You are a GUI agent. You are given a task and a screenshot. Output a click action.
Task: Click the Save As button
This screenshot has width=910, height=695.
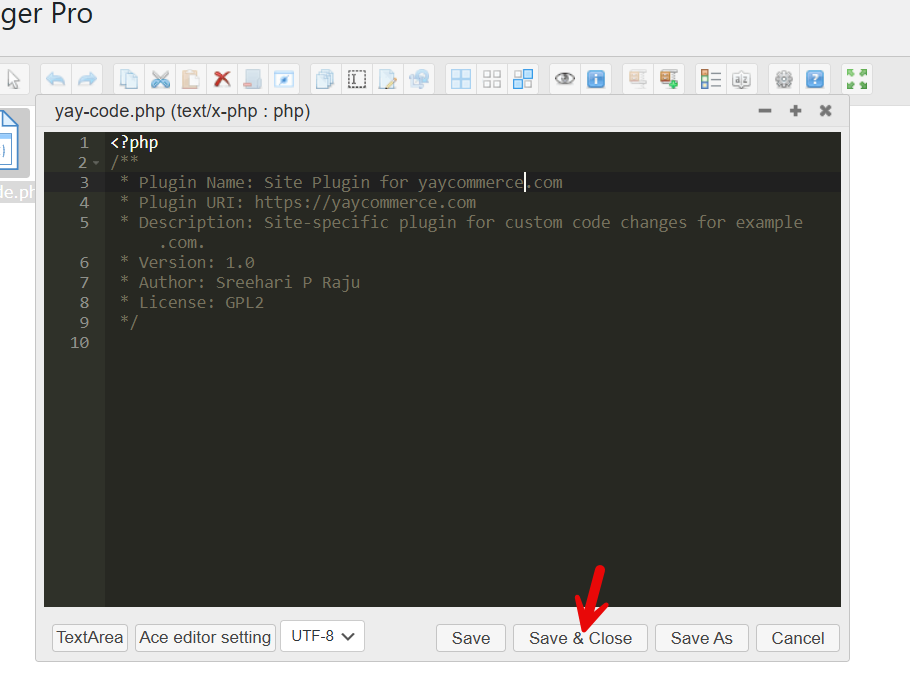[x=701, y=638]
